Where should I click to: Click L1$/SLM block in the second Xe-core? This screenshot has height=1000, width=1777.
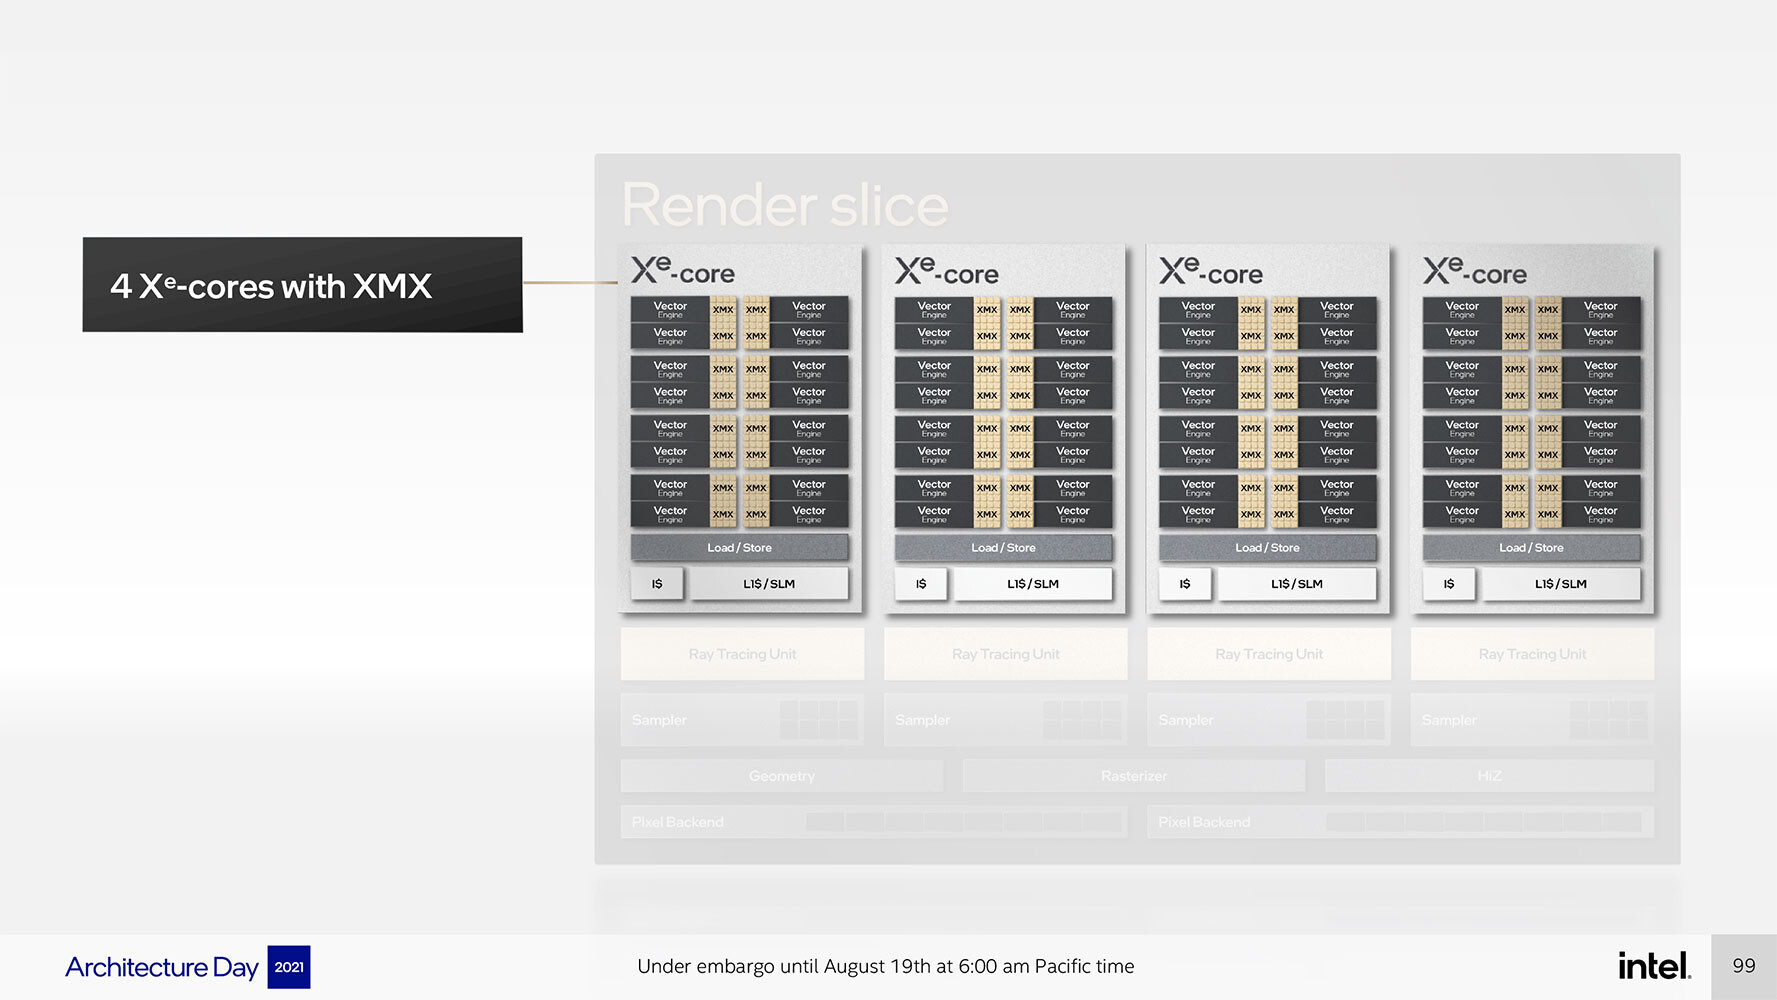pos(1033,584)
